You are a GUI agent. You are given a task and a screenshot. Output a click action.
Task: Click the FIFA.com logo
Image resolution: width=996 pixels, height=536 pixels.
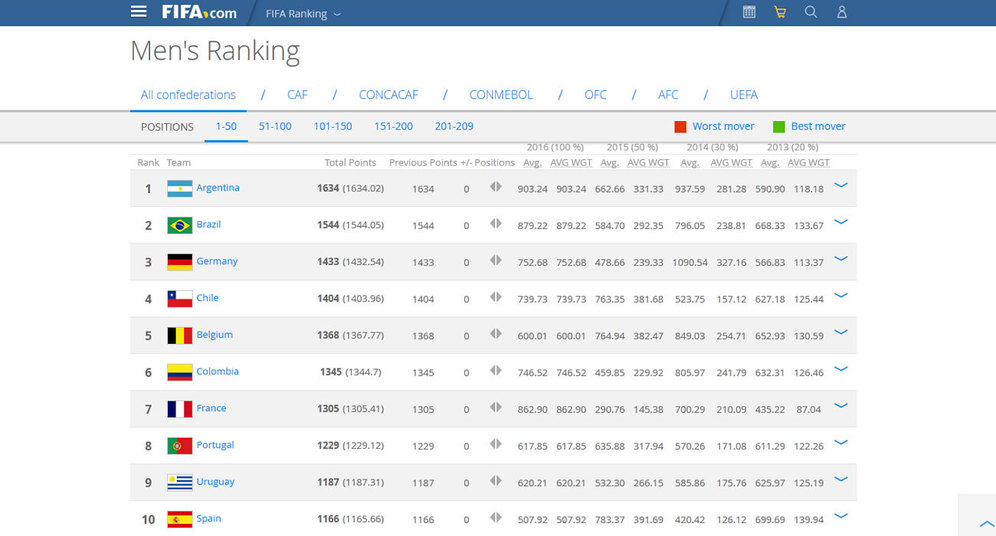pyautogui.click(x=199, y=13)
